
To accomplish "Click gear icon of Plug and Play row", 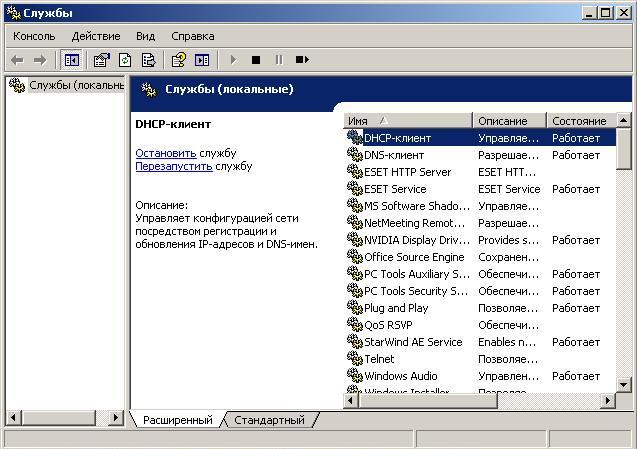I will [x=355, y=308].
